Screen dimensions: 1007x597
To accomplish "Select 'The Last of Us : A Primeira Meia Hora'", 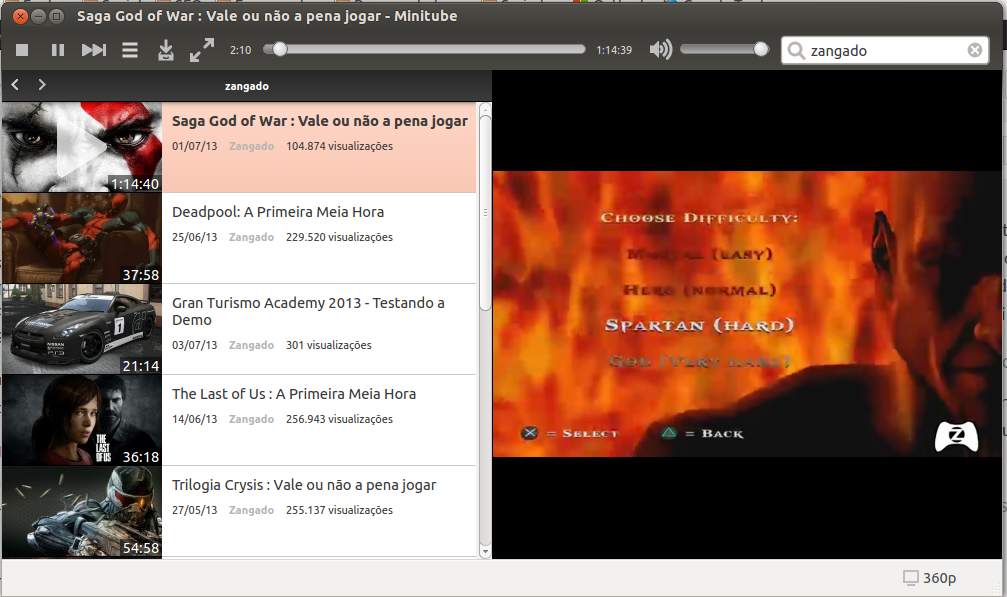I will (294, 394).
